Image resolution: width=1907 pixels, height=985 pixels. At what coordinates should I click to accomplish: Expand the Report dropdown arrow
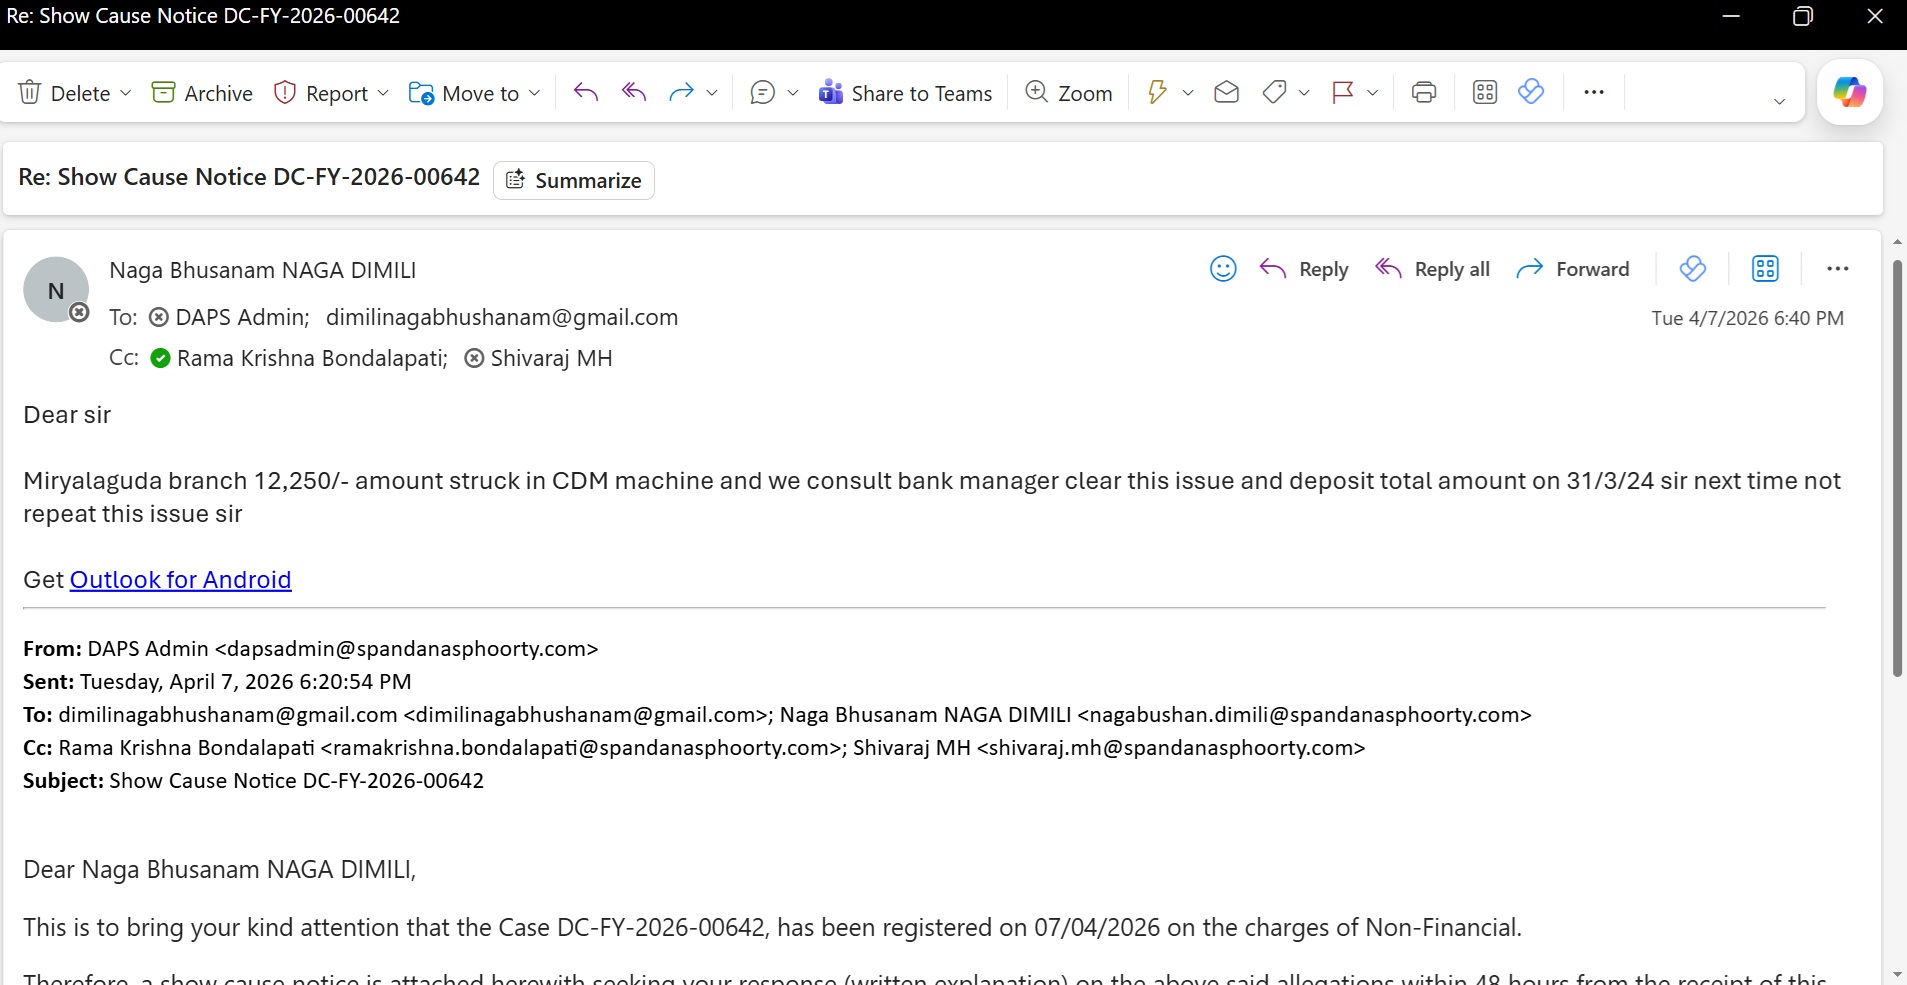pos(383,93)
